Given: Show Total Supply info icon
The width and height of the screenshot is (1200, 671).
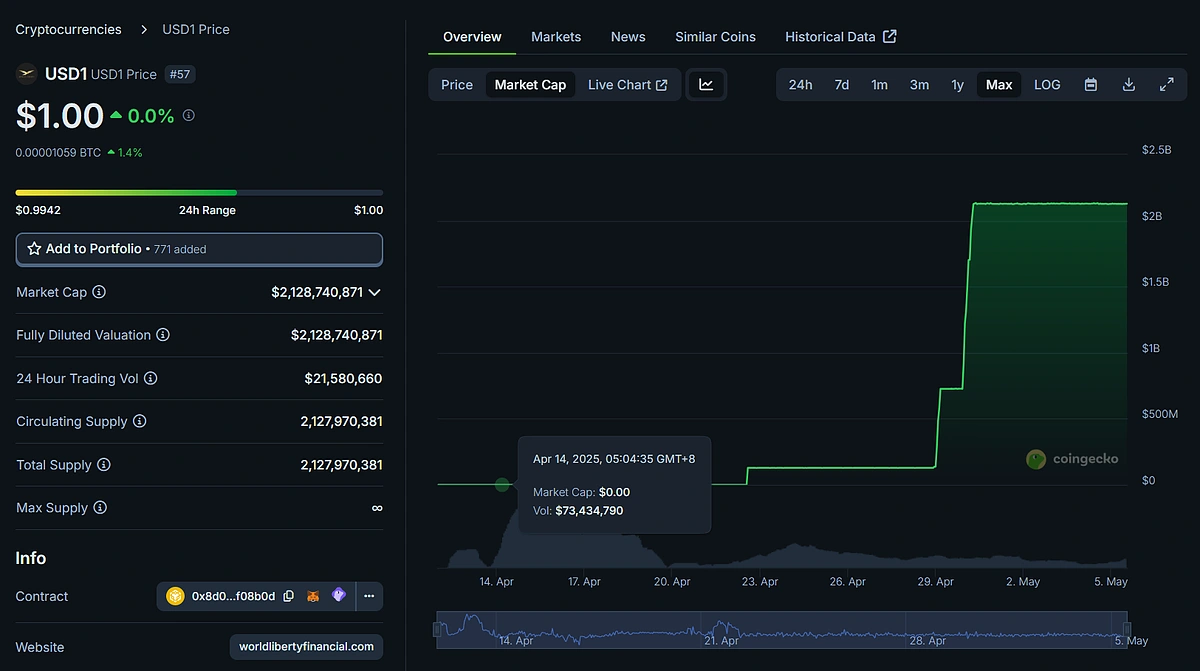Looking at the screenshot, I should coord(104,465).
